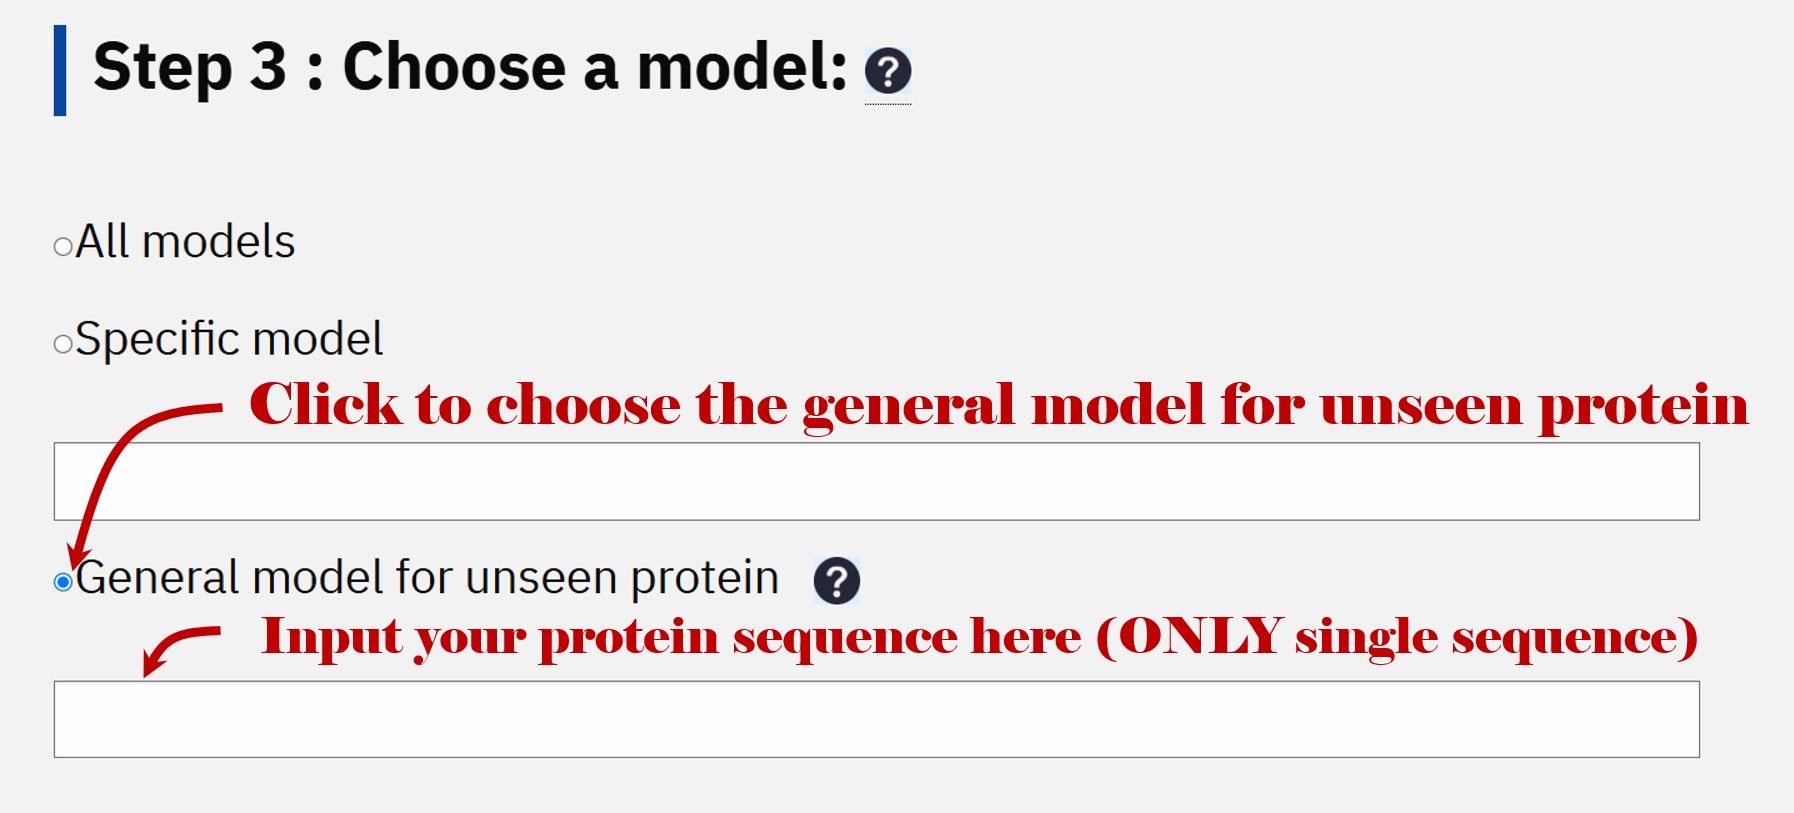Switch model choice to All models
The height and width of the screenshot is (813, 1794).
tap(63, 246)
